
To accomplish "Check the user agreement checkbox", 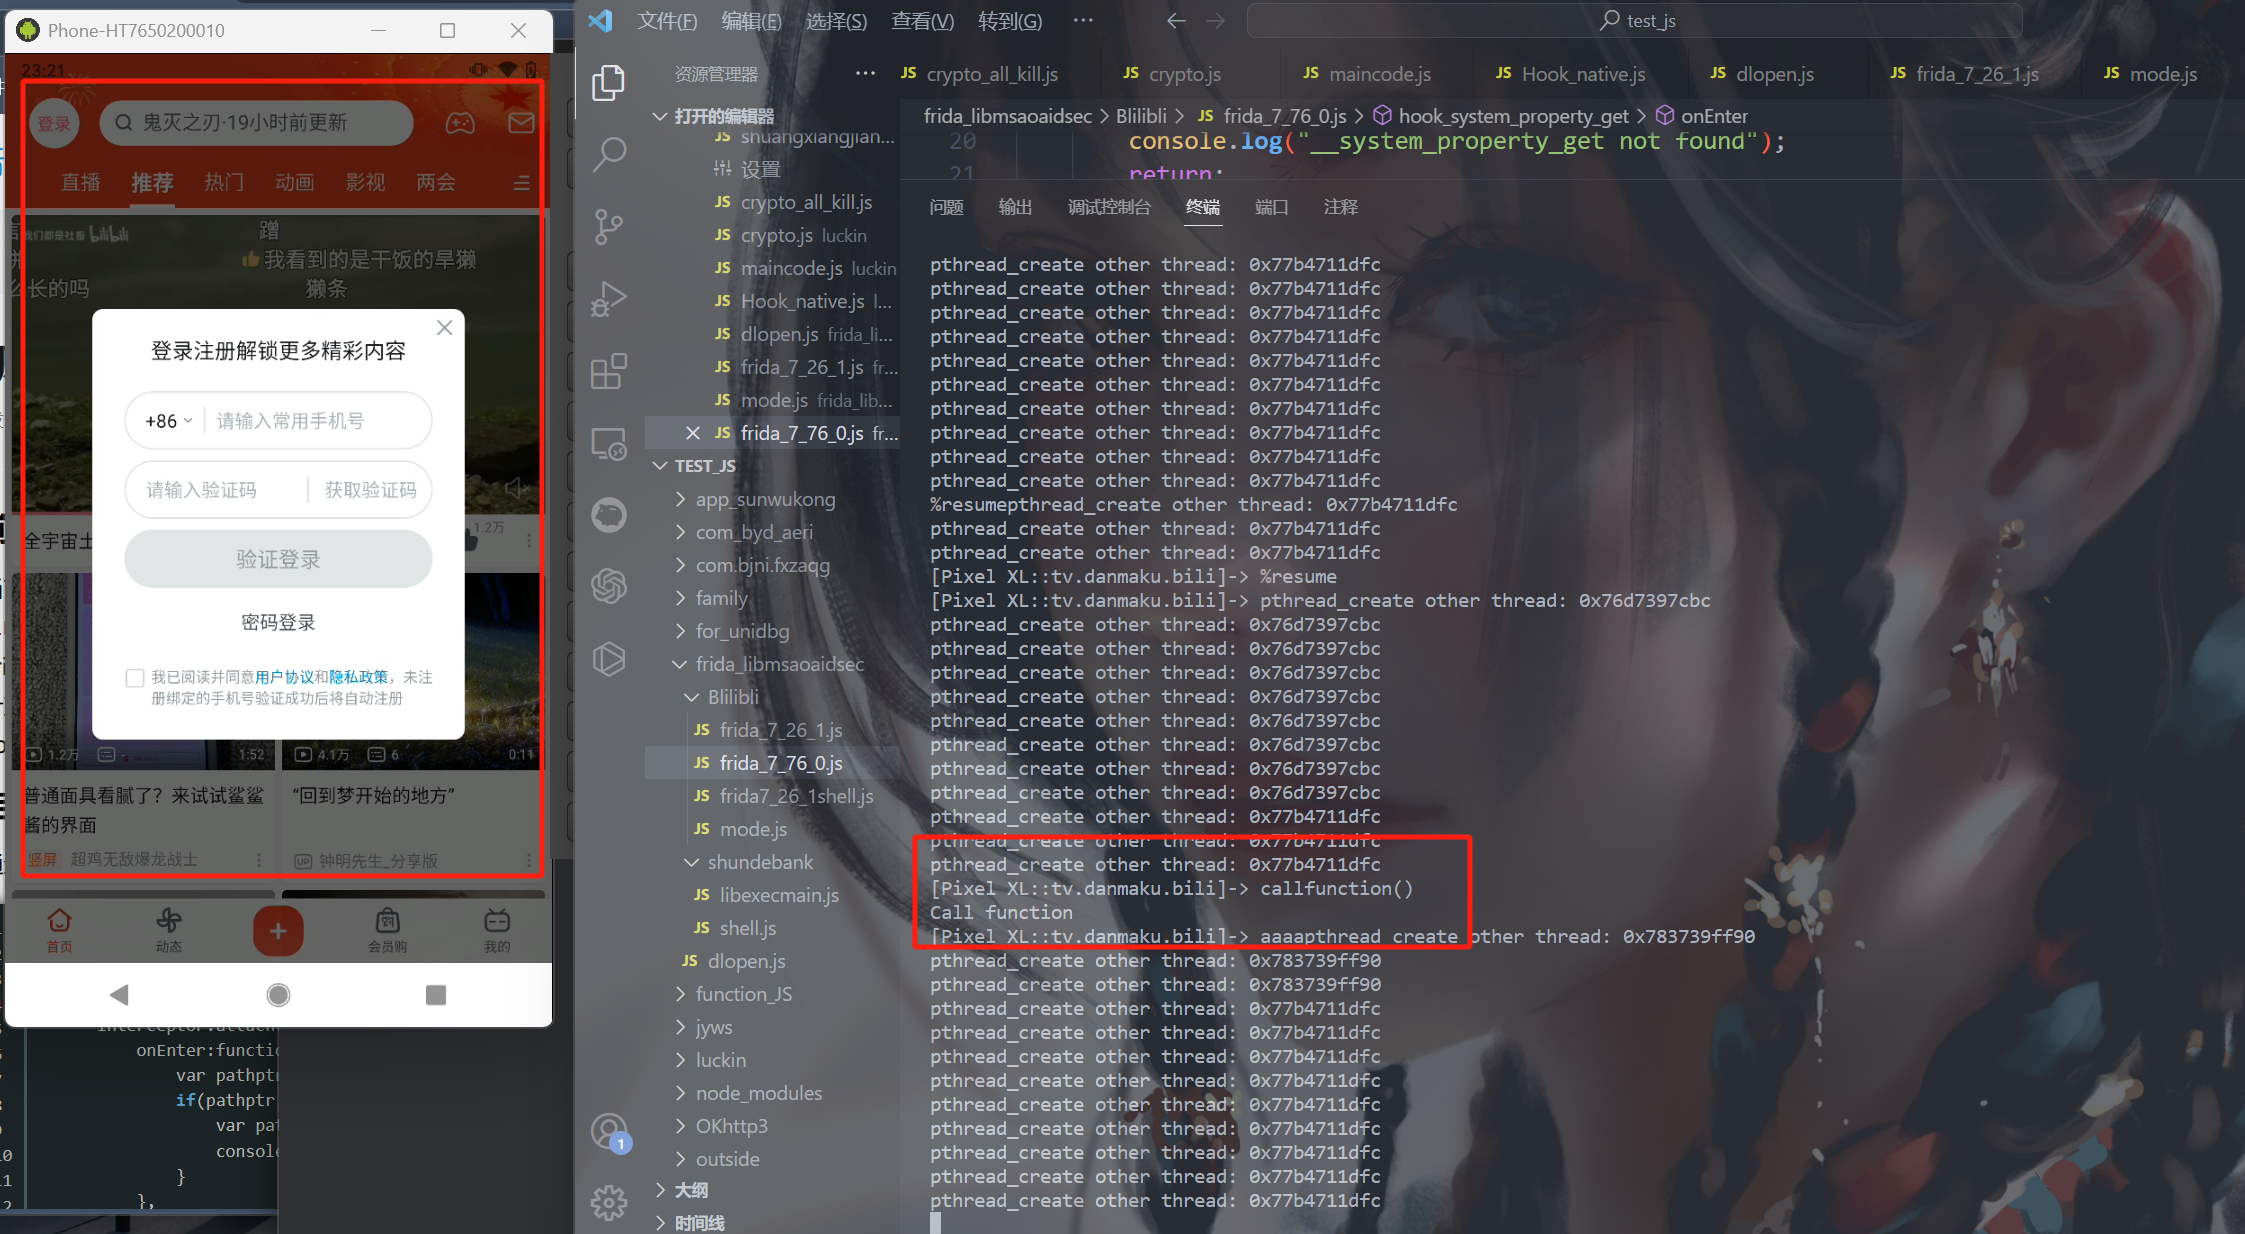I will pos(135,678).
